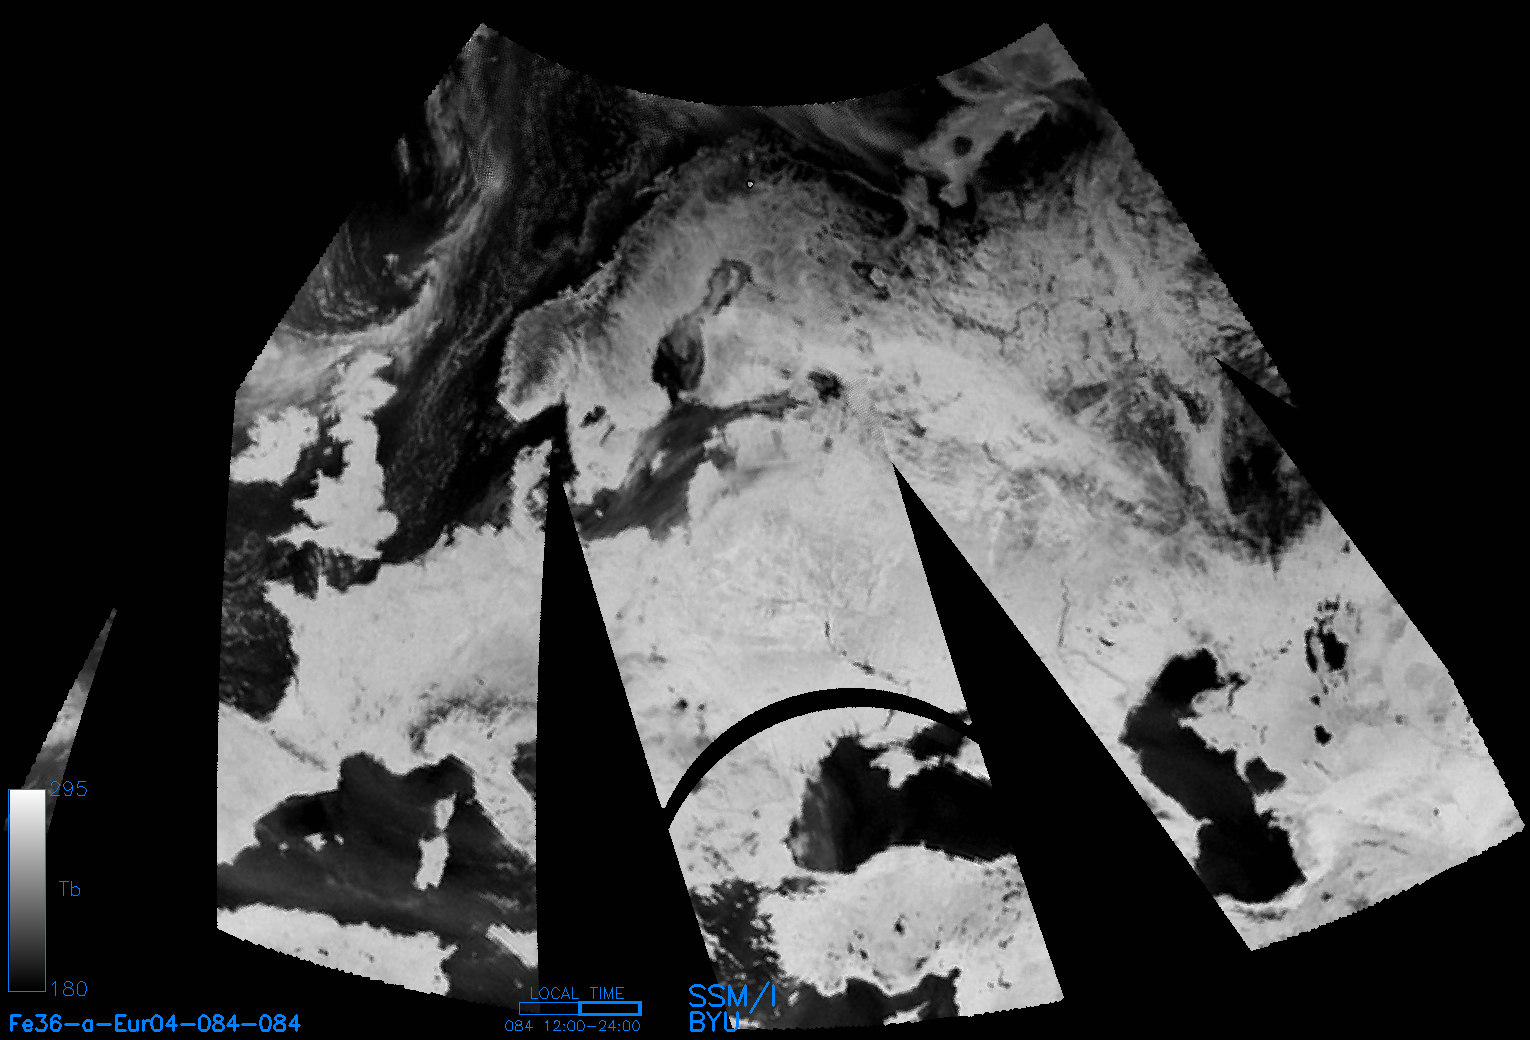Click the 084 12:00-24:00 time range text

click(x=573, y=1026)
